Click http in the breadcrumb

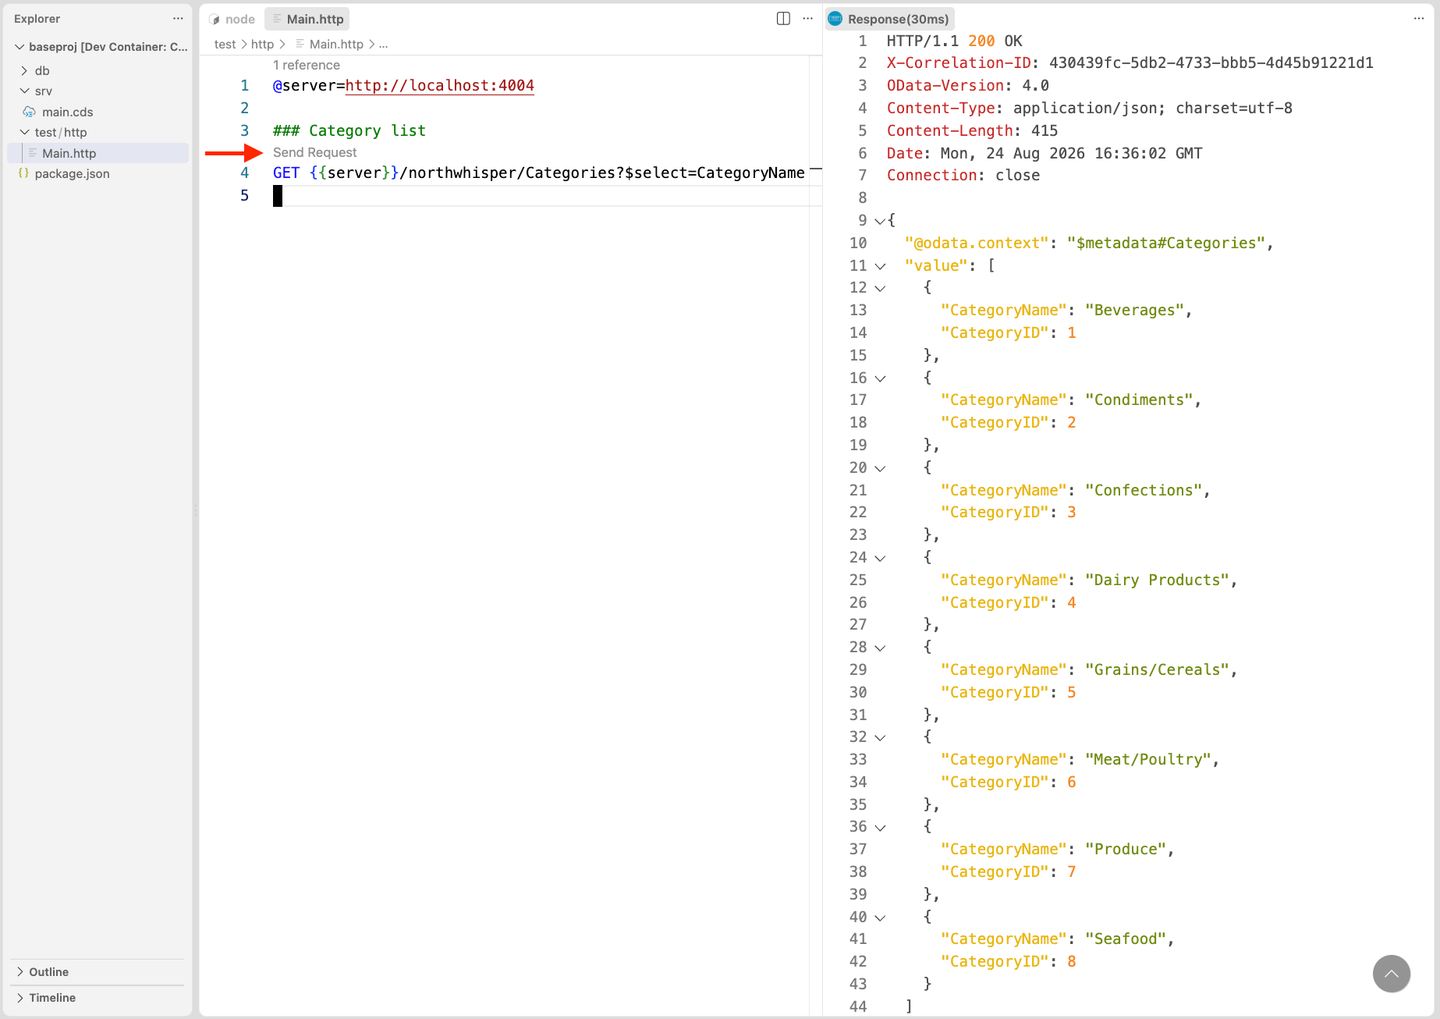click(x=262, y=44)
